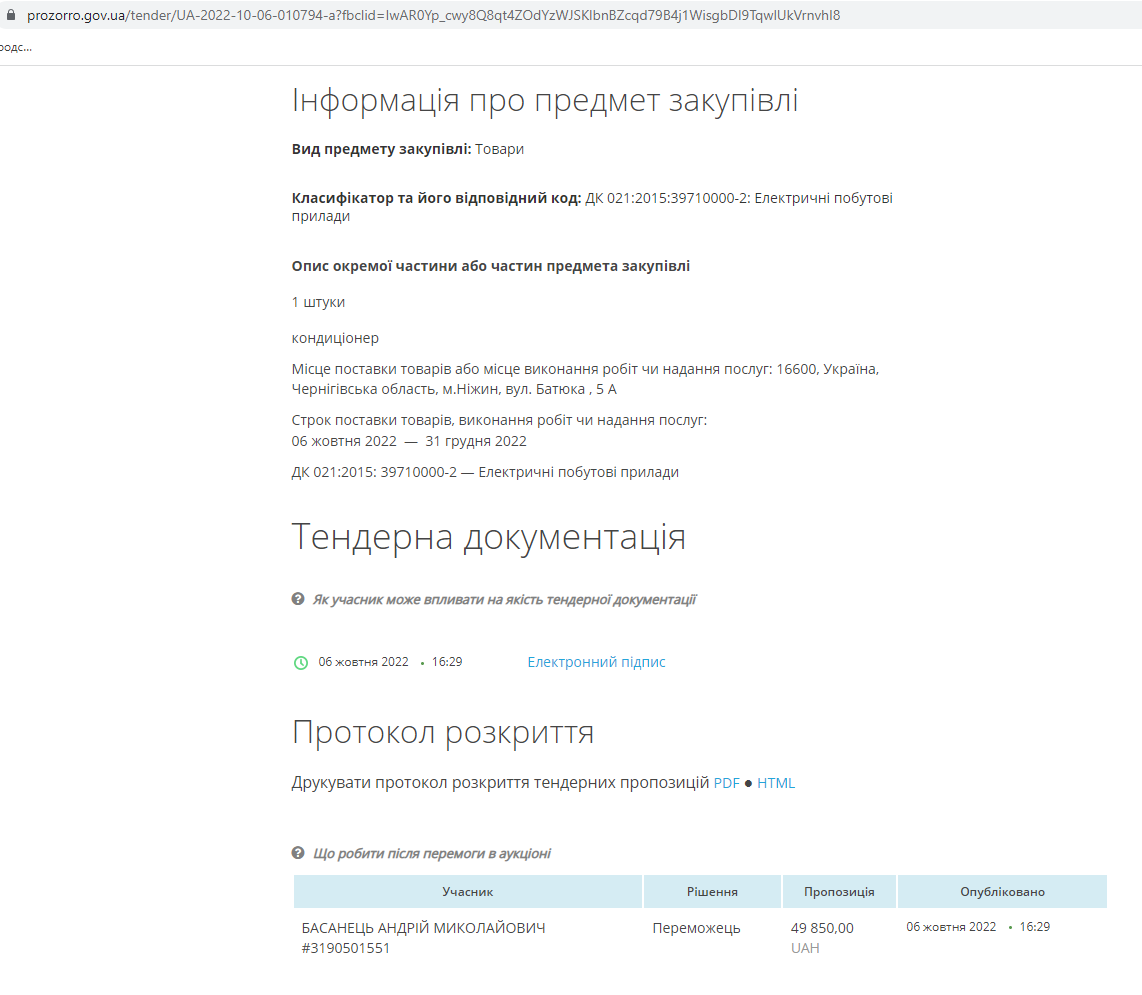Click the truncated bookmark item under the address bar

pos(15,47)
